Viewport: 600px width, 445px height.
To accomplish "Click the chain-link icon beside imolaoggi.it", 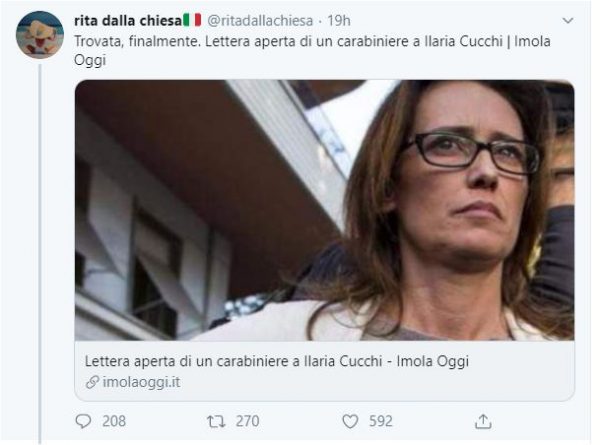I will (x=91, y=382).
